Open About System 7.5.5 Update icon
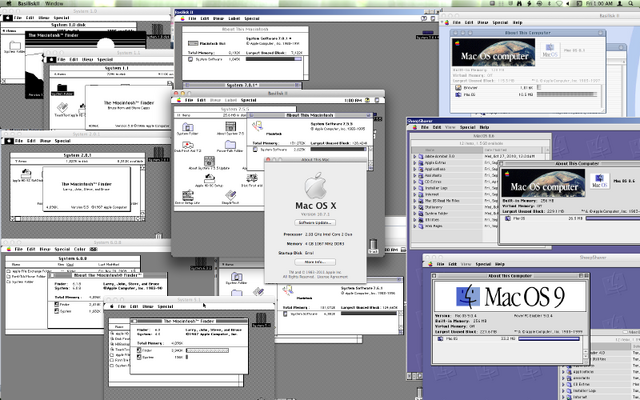640x400 pixels. coord(209,161)
